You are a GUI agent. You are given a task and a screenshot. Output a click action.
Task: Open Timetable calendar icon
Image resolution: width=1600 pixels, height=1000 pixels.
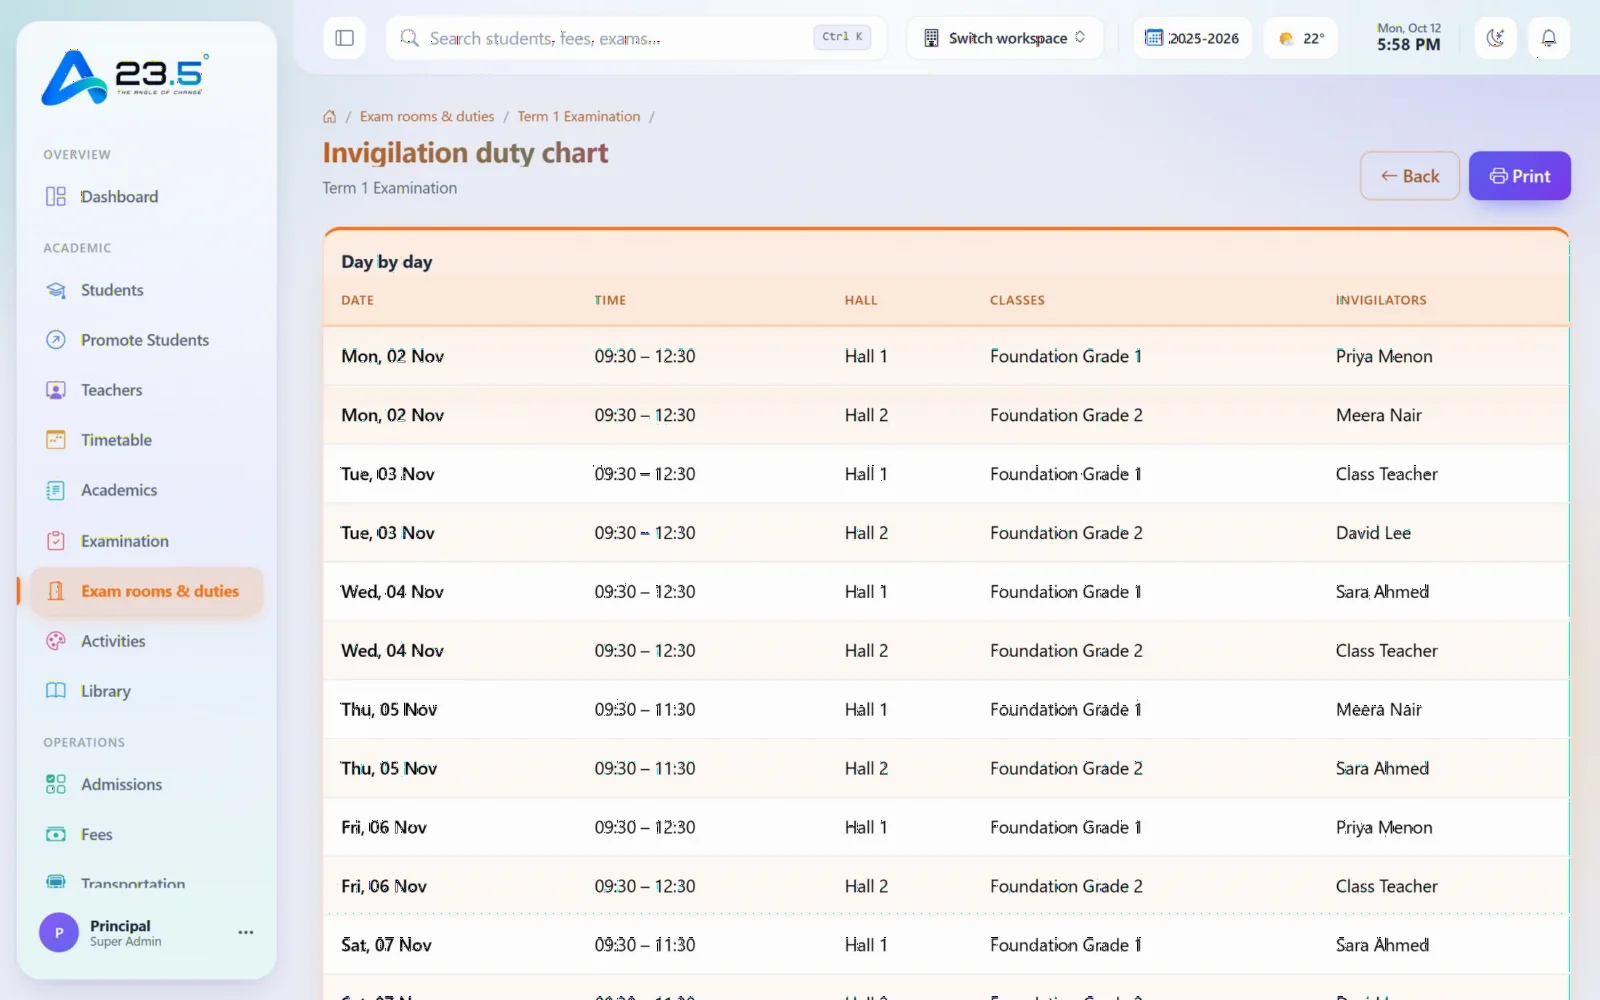coord(56,440)
